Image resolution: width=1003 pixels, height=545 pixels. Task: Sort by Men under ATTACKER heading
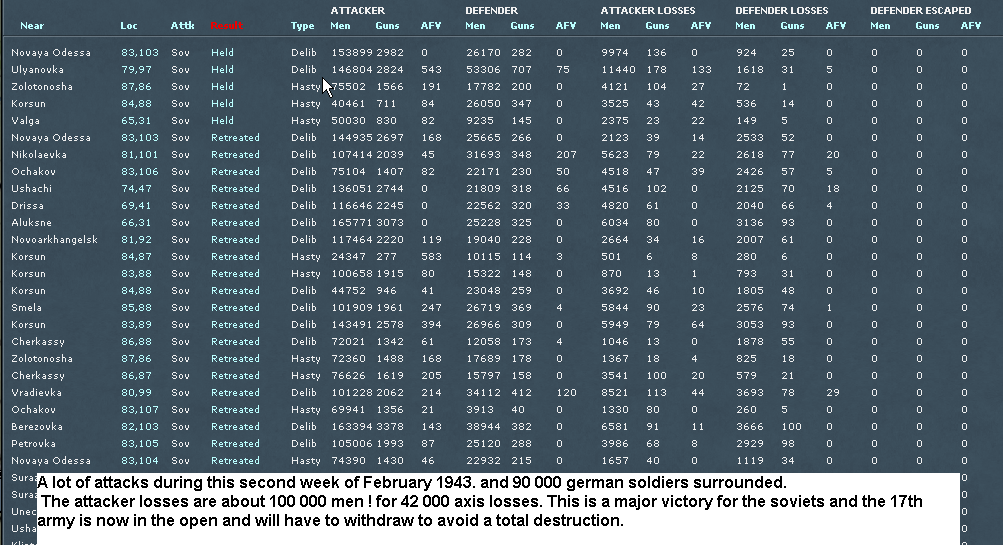tap(340, 26)
